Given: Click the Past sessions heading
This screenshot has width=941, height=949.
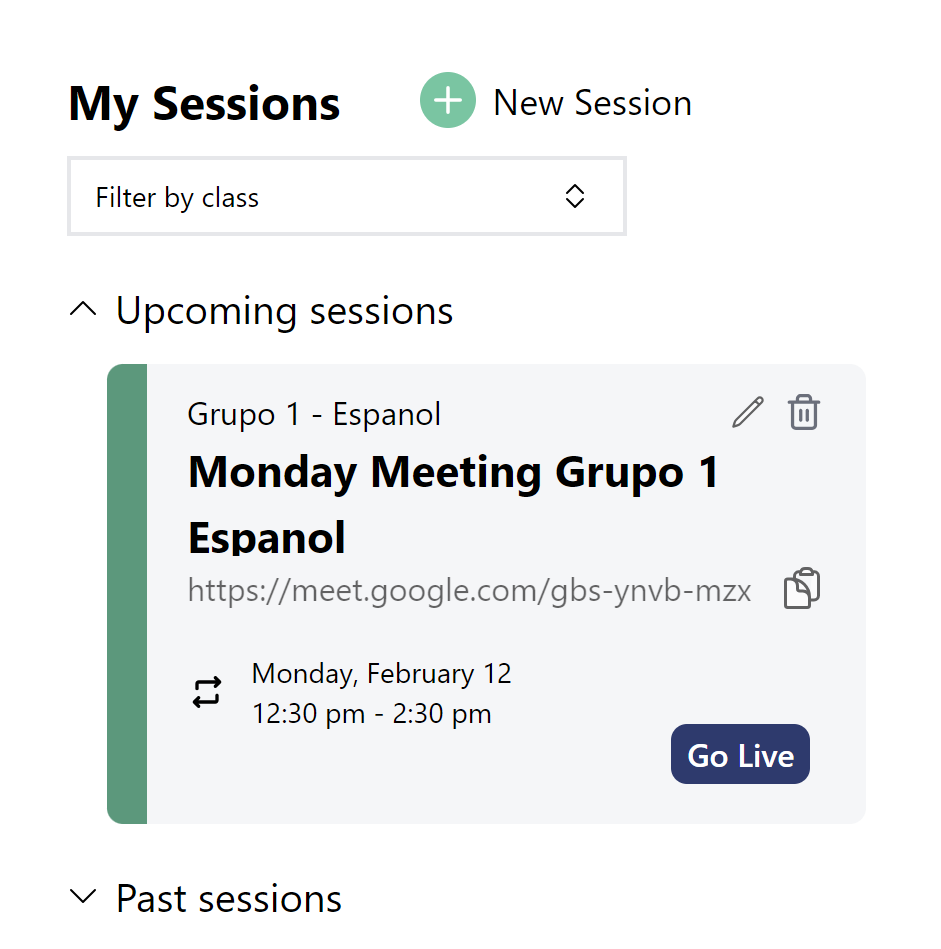Looking at the screenshot, I should [x=229, y=899].
